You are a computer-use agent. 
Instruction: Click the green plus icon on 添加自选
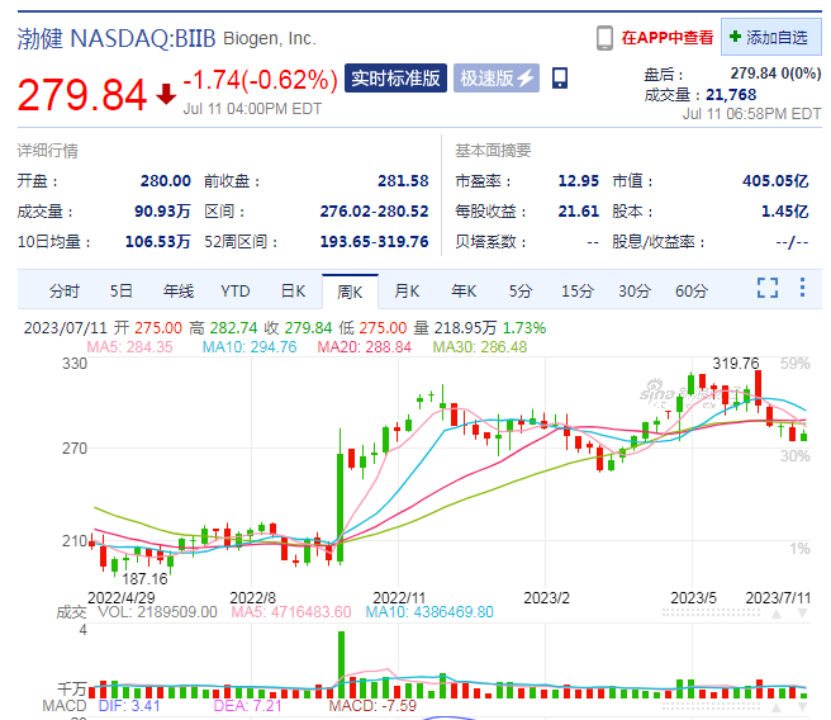pyautogui.click(x=735, y=37)
